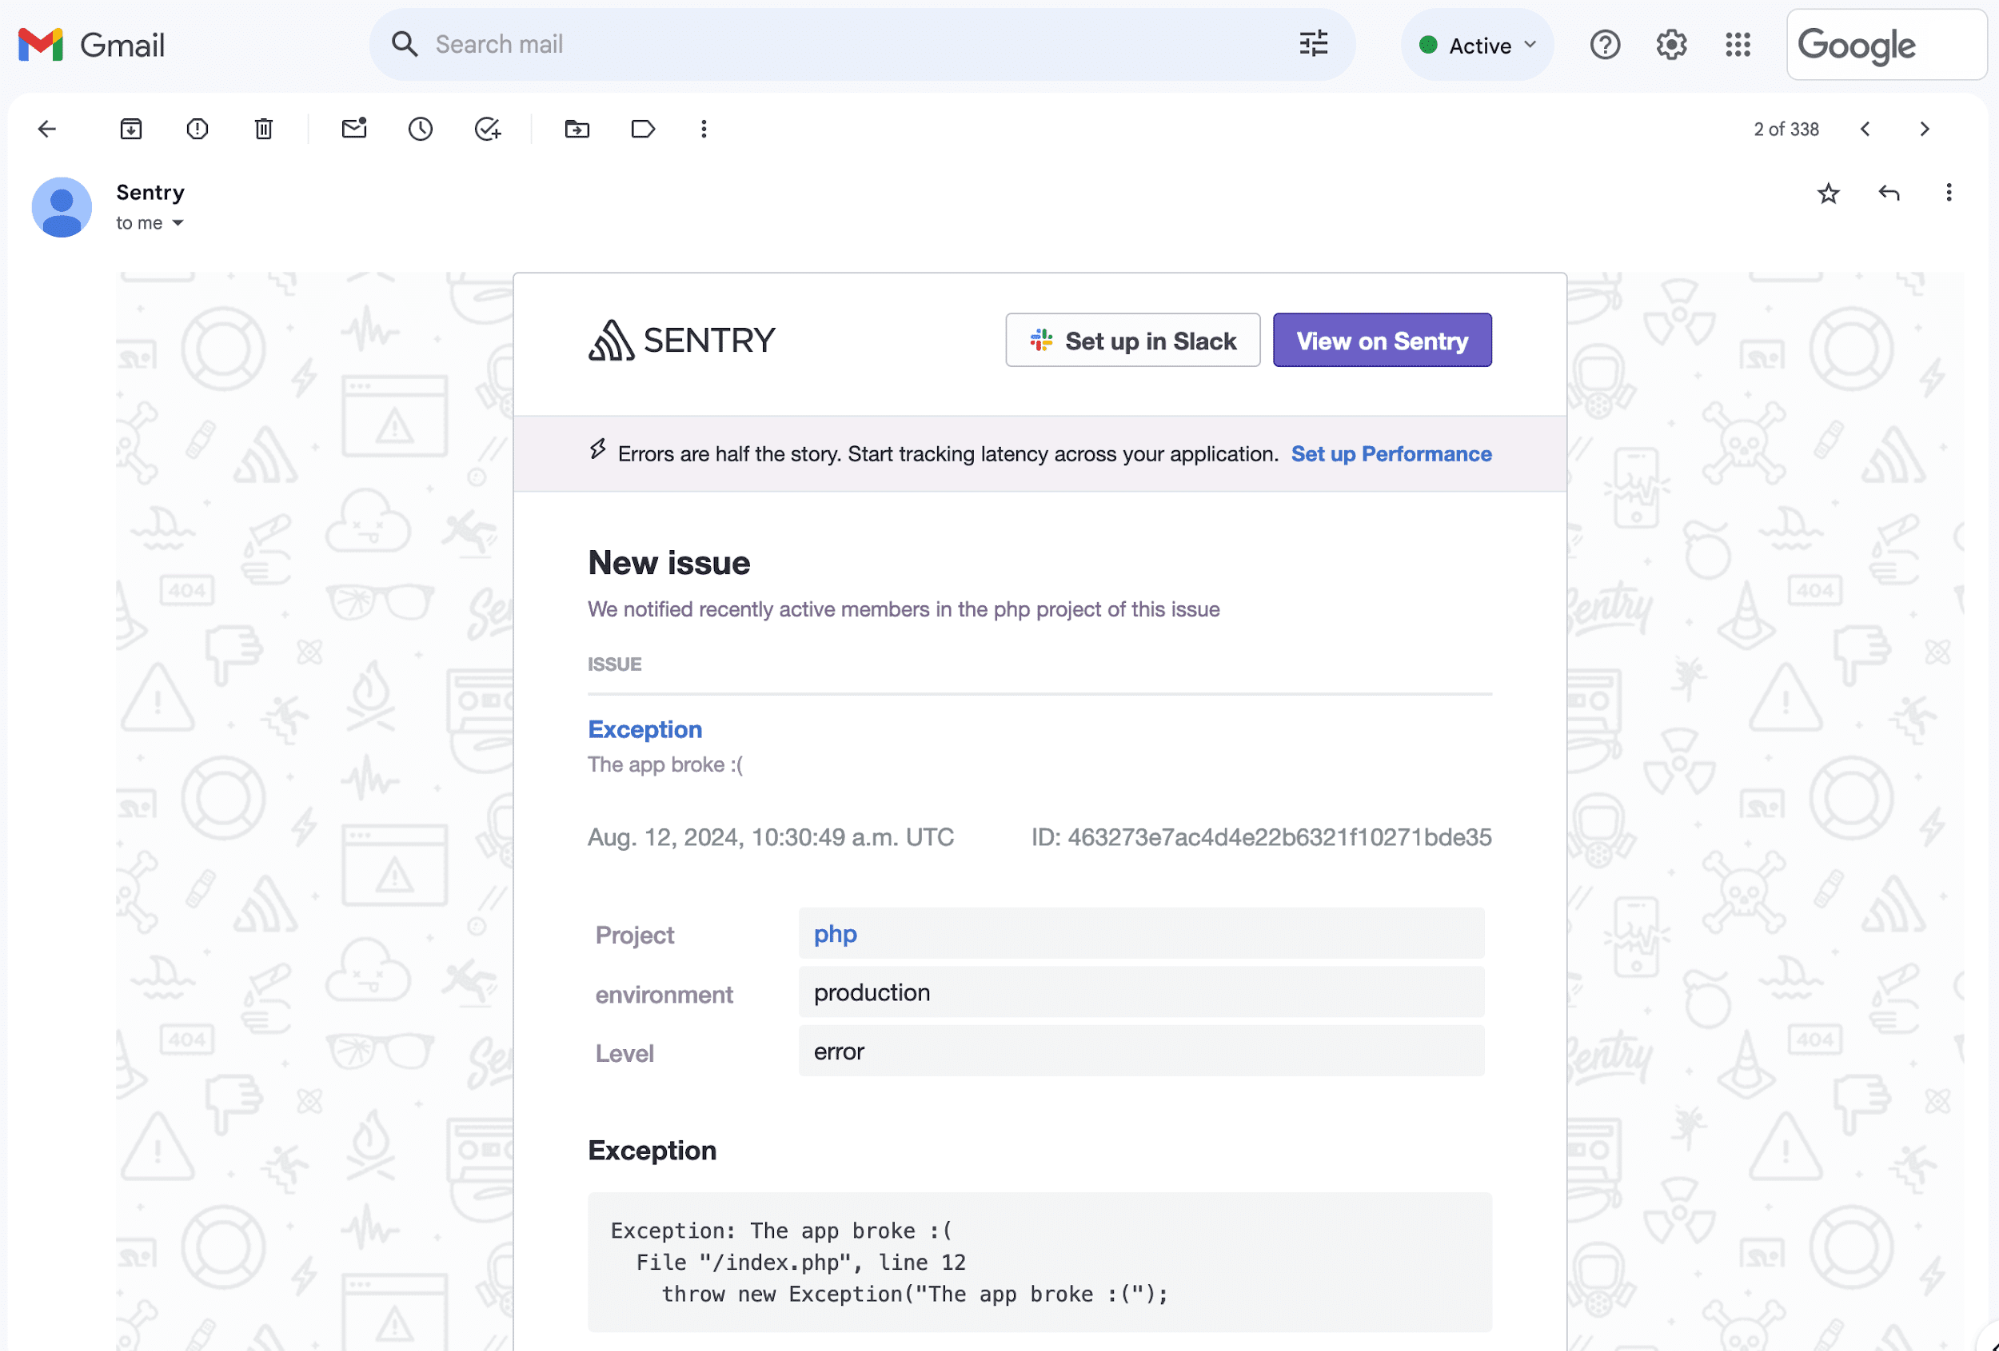The image size is (1999, 1351).
Task: Open the Labels icon
Action: (x=643, y=129)
